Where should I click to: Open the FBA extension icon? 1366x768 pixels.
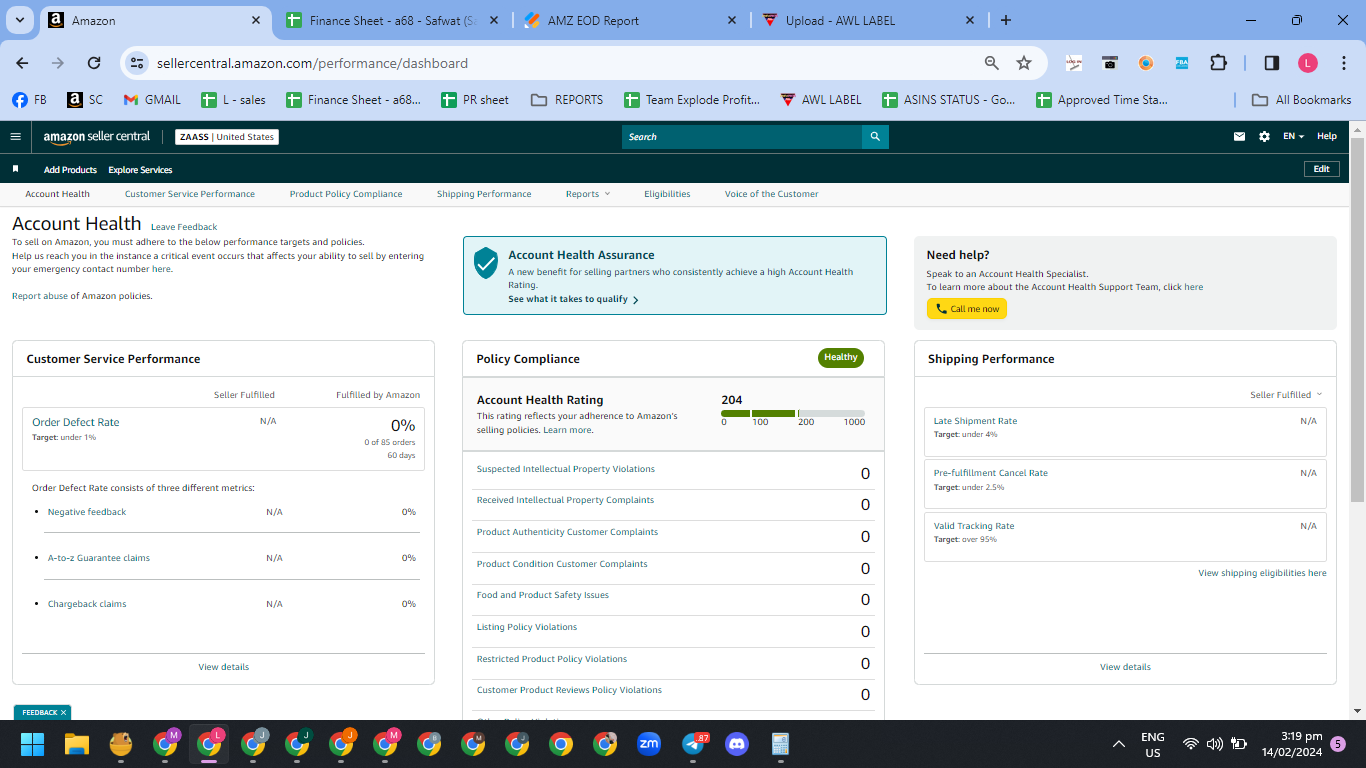tap(1182, 63)
